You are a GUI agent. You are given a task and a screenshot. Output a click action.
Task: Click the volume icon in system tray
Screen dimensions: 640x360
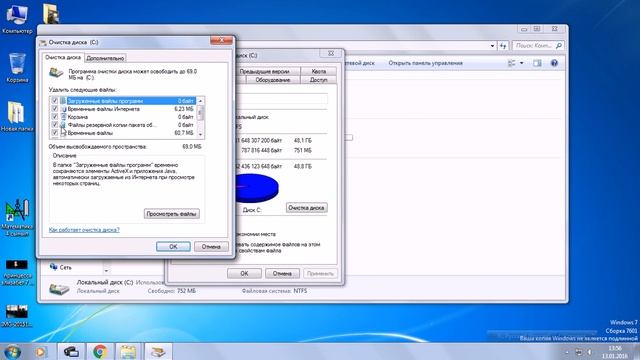[589, 351]
